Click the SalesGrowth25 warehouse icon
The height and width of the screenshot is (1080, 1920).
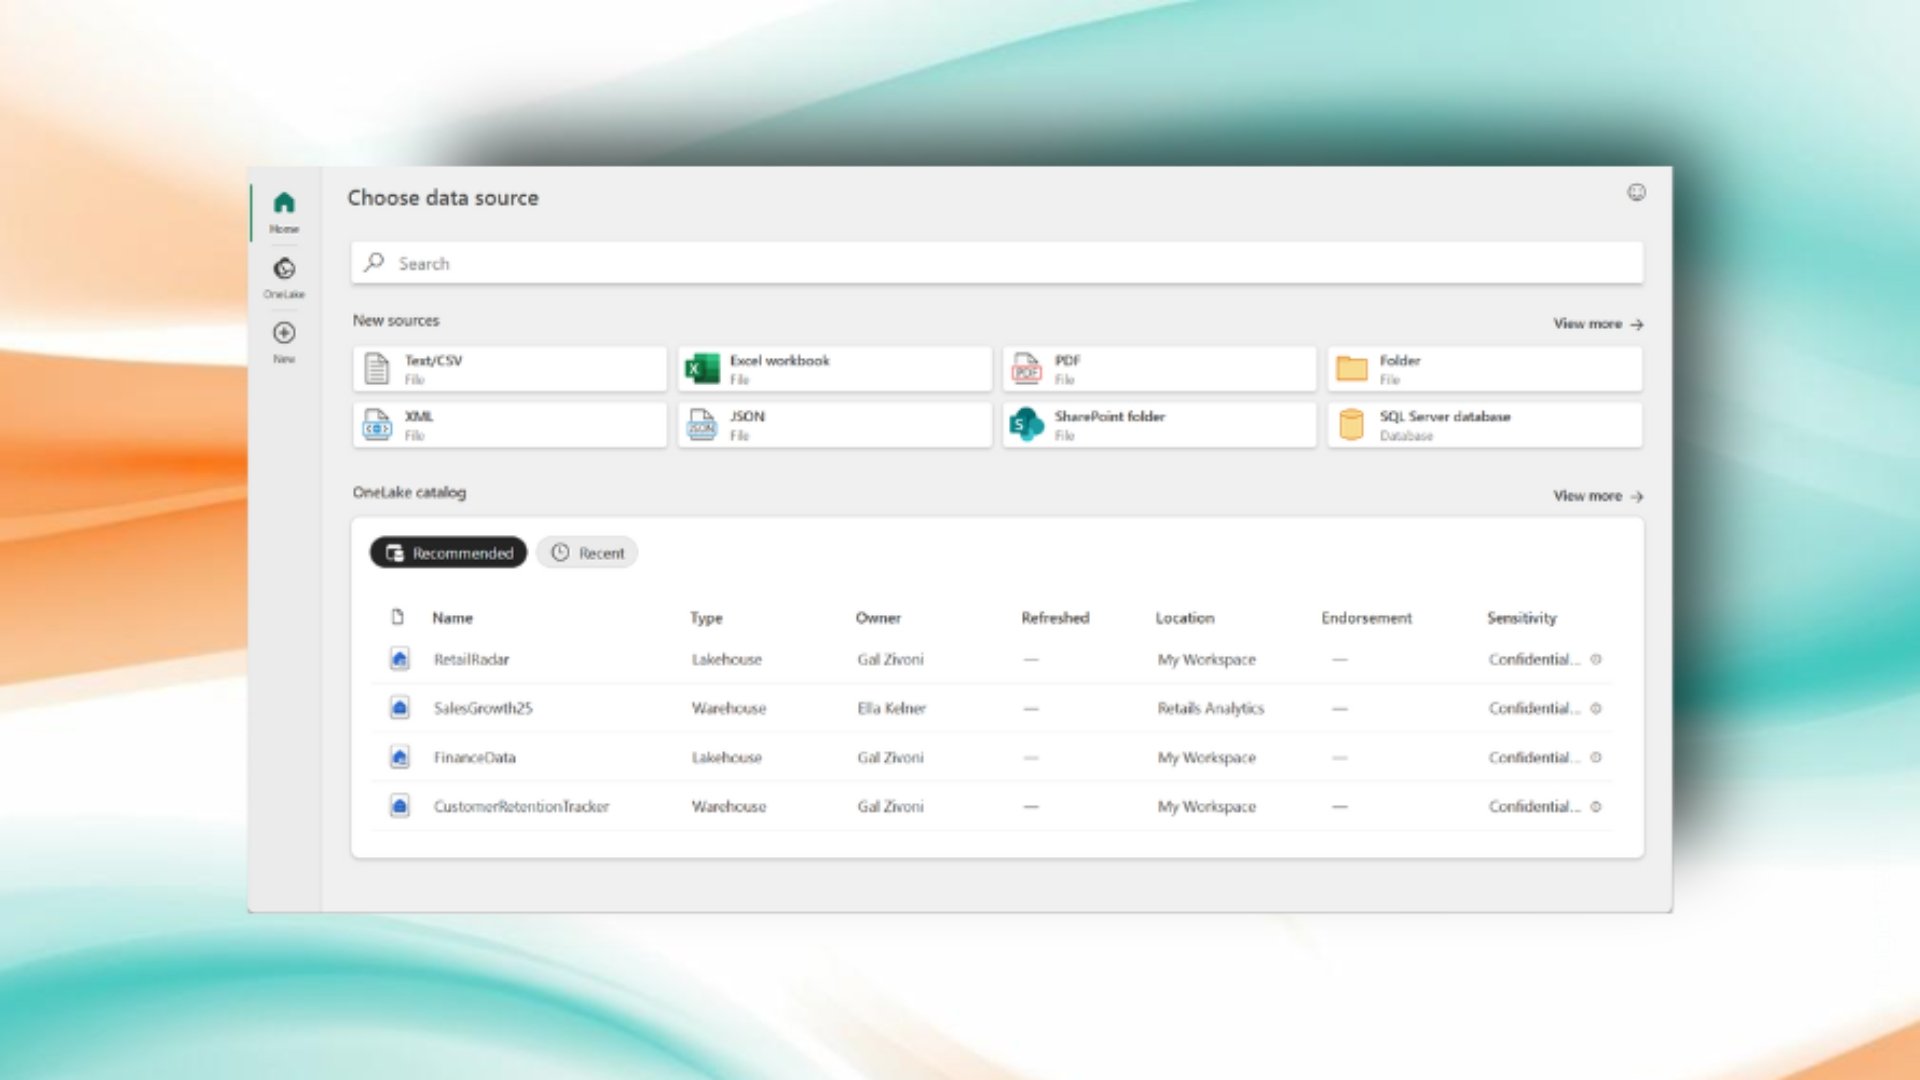click(x=399, y=708)
